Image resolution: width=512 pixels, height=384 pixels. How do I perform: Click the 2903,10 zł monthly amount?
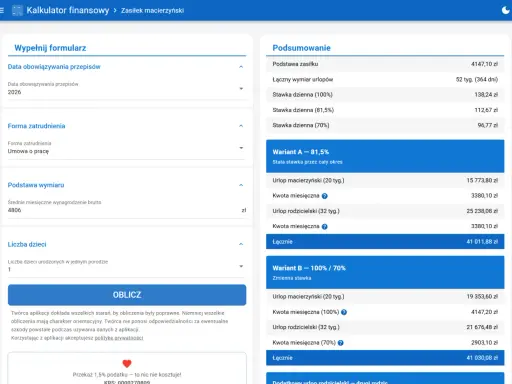pyautogui.click(x=484, y=343)
